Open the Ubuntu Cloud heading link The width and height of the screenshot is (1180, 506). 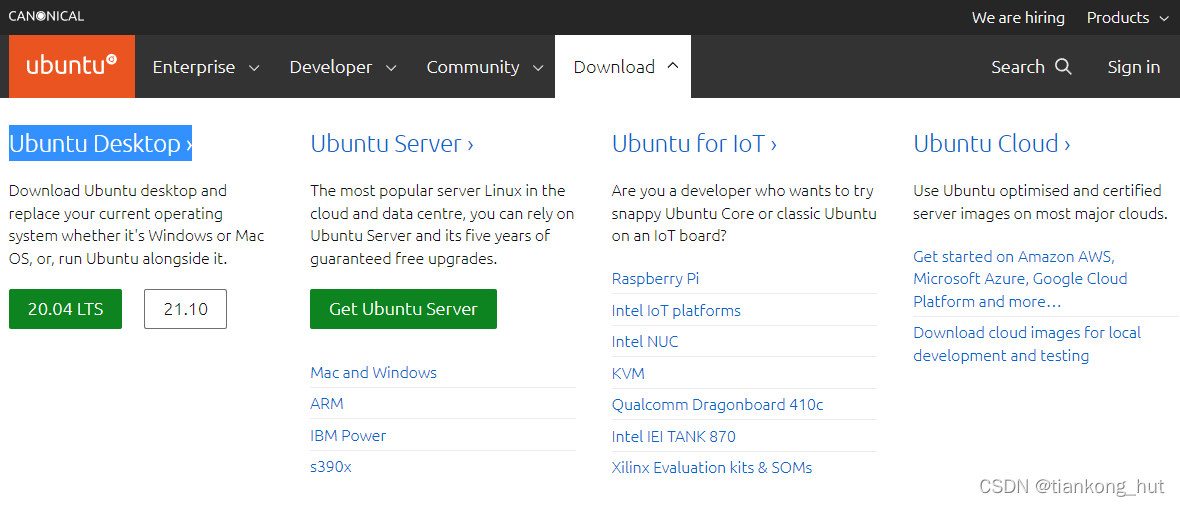992,143
